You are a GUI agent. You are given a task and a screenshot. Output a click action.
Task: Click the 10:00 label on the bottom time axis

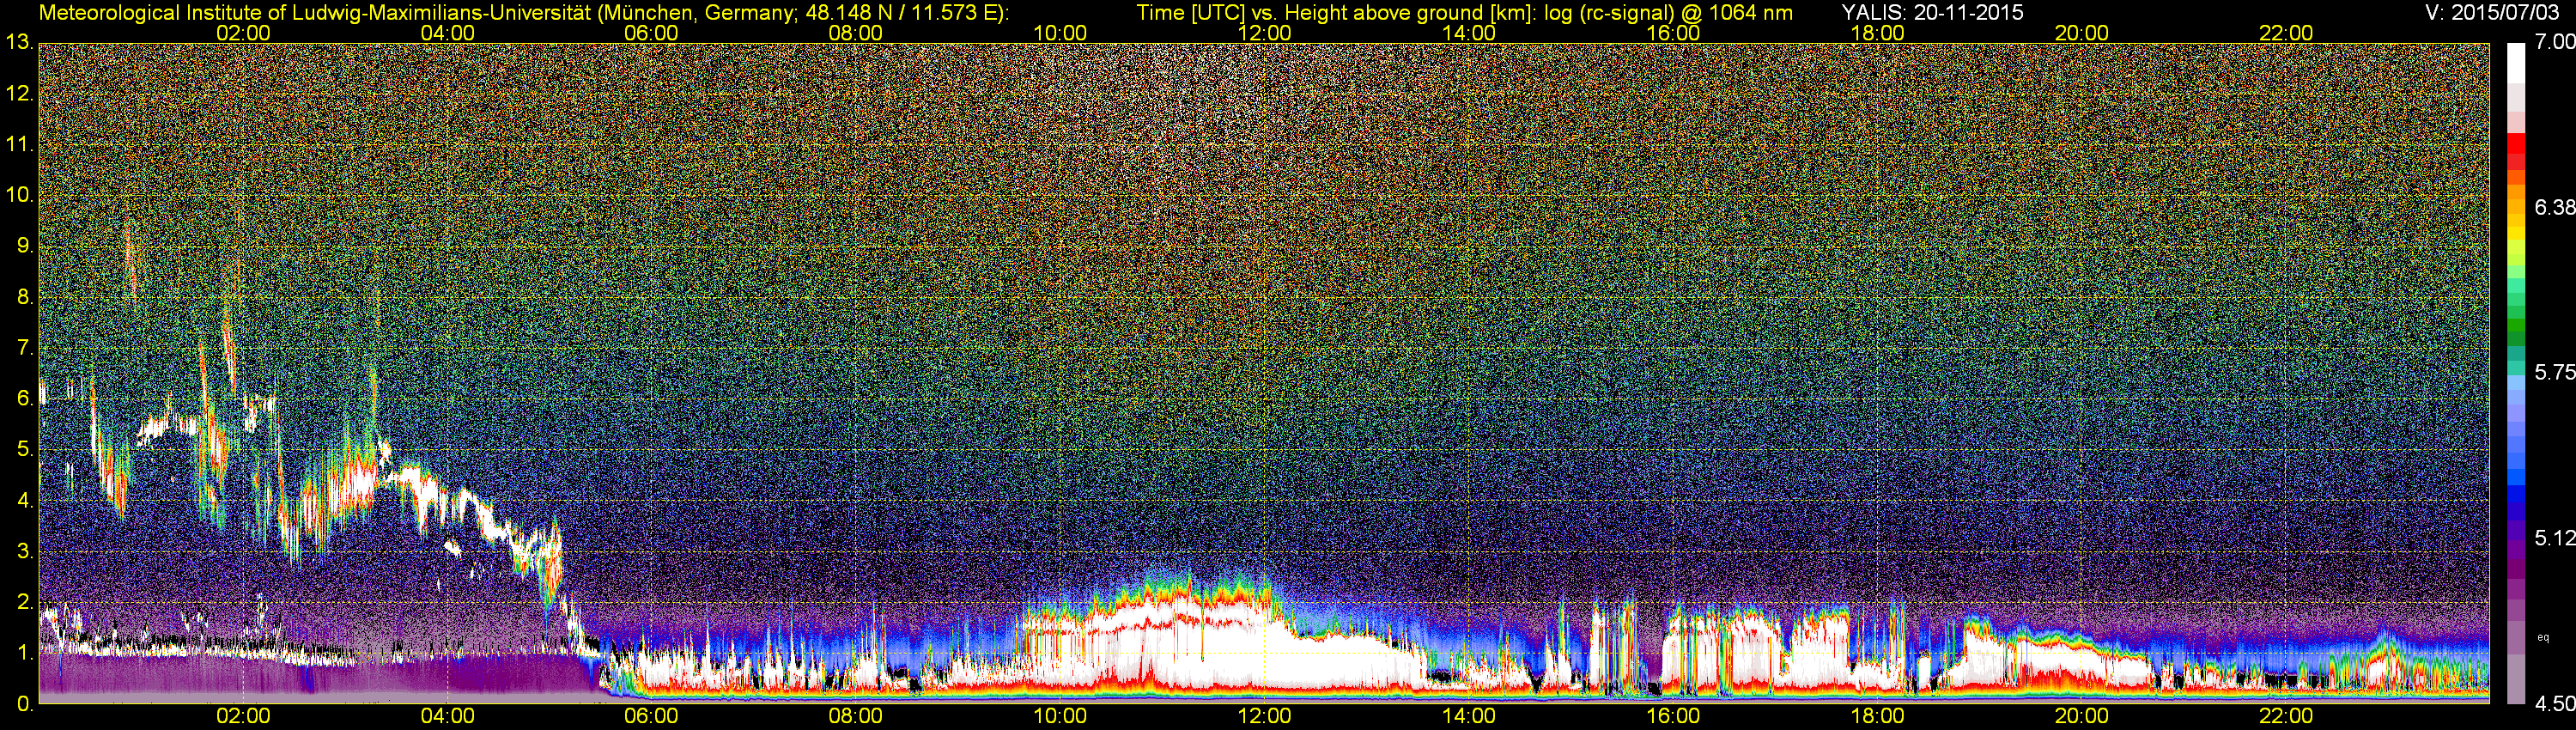click(1060, 716)
